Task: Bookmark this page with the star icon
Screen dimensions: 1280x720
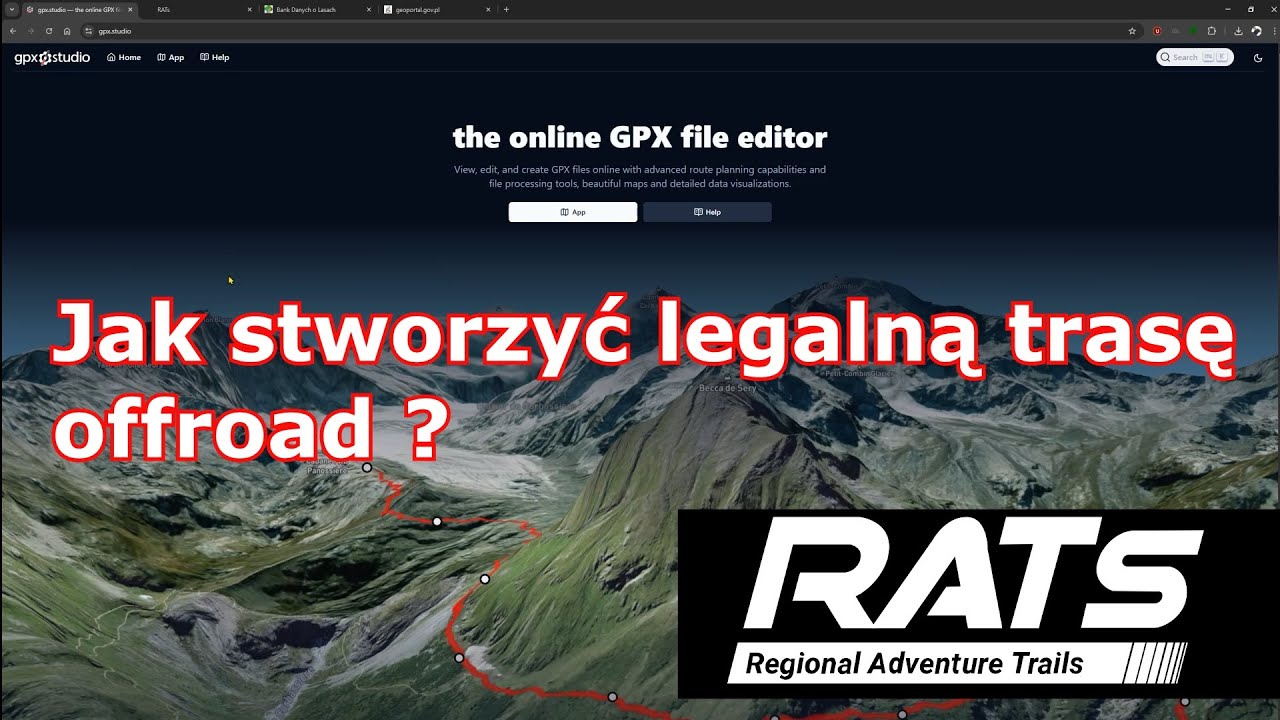Action: (x=1132, y=31)
